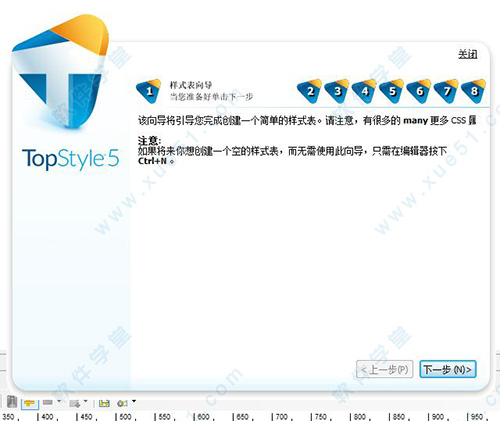500x421 pixels.
Task: Go to wizard step 1
Action: [149, 91]
